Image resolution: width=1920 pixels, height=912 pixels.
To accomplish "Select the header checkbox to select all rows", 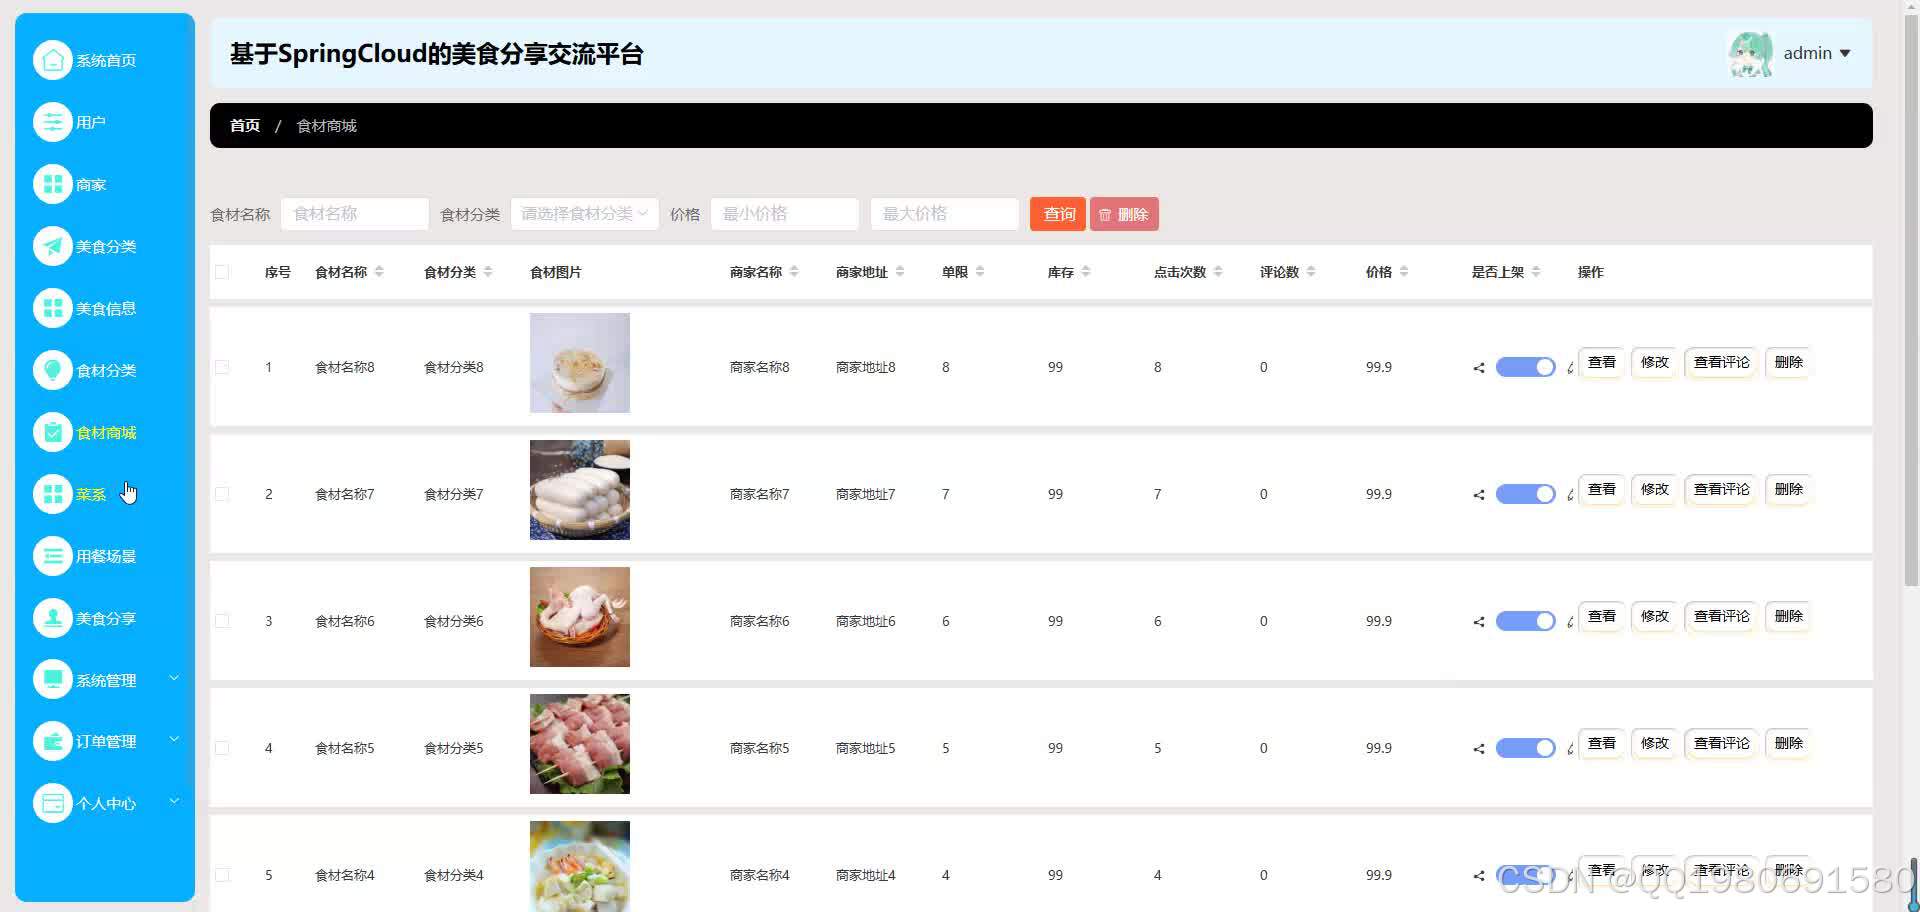I will (x=222, y=271).
